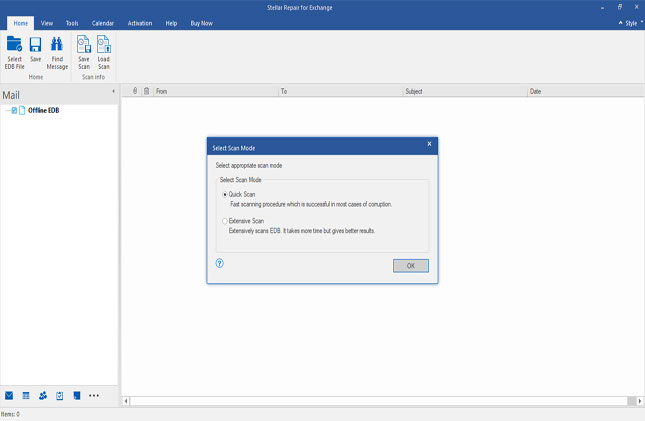Click the Load Scan icon
The width and height of the screenshot is (645, 421).
coord(104,44)
